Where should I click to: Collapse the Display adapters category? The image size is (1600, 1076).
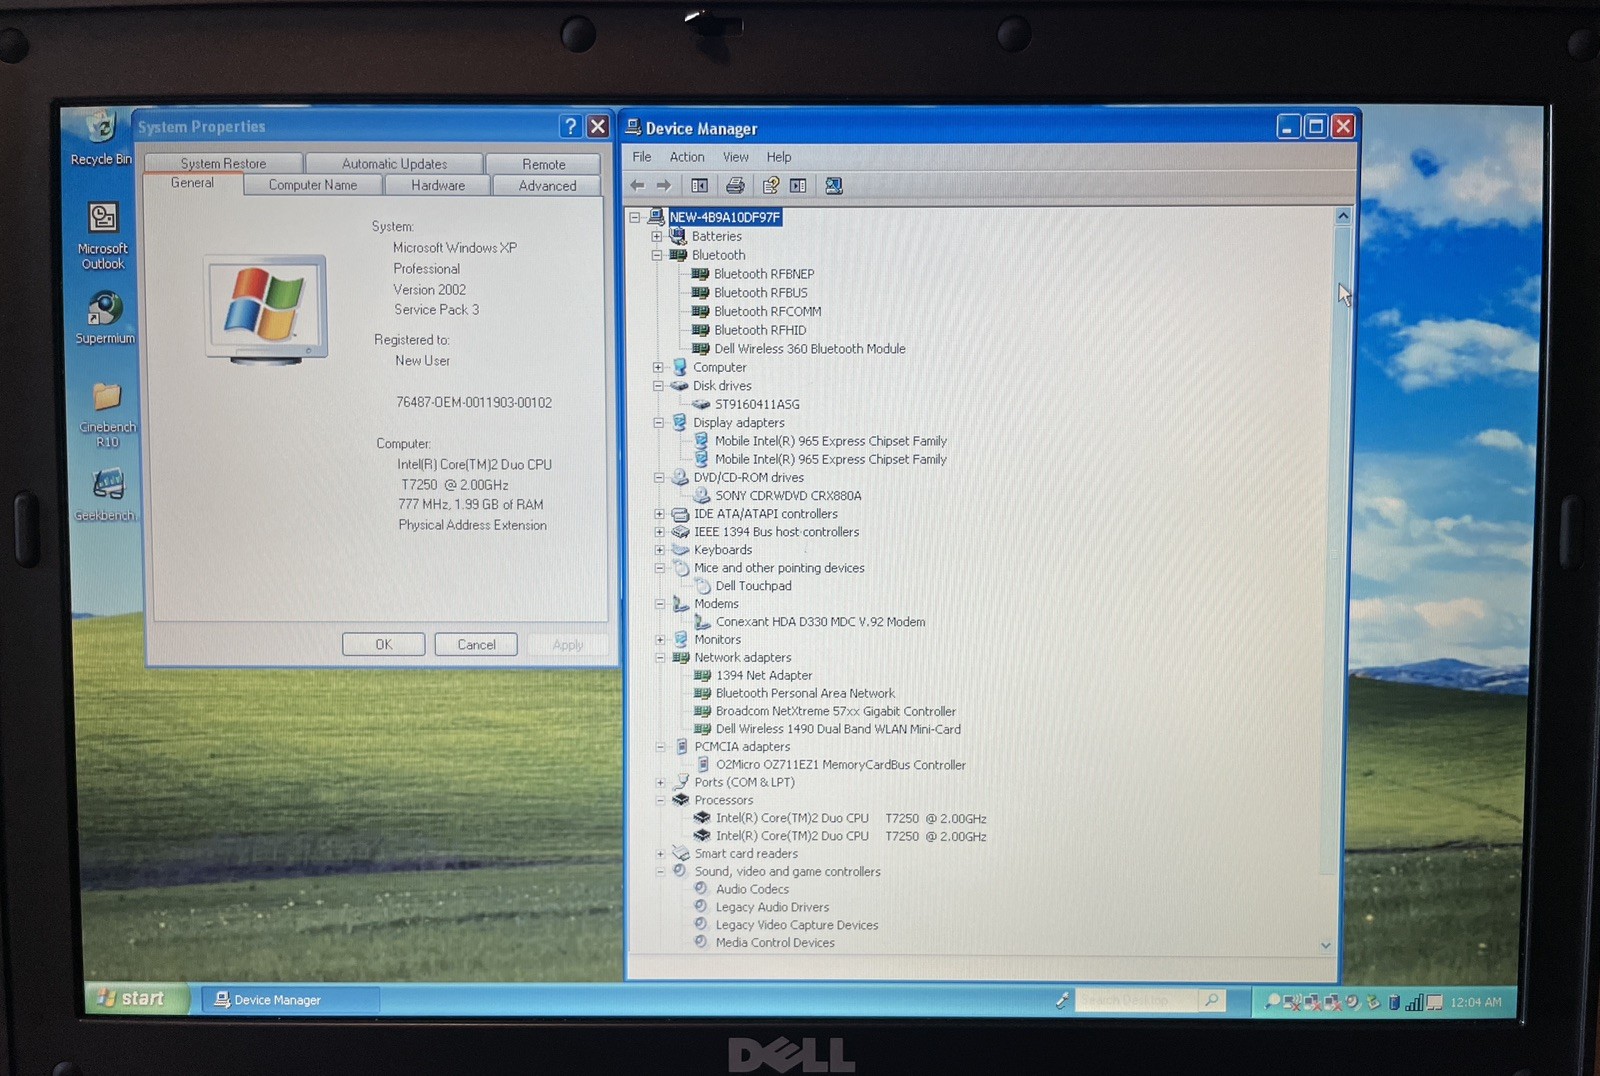point(659,423)
